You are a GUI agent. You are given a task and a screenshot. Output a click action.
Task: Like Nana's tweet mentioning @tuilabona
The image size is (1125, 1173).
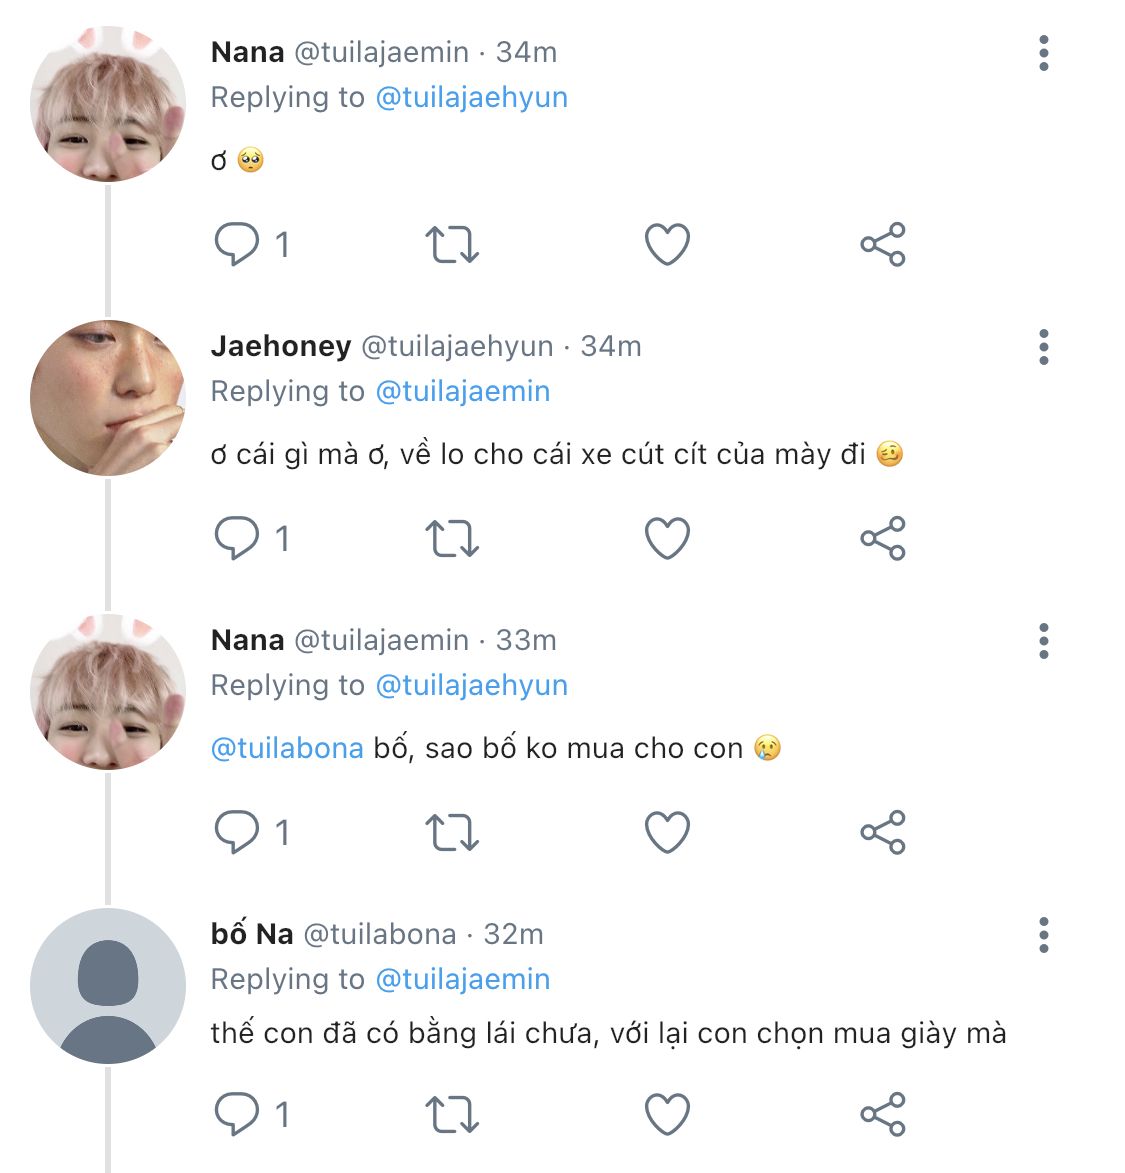667,832
